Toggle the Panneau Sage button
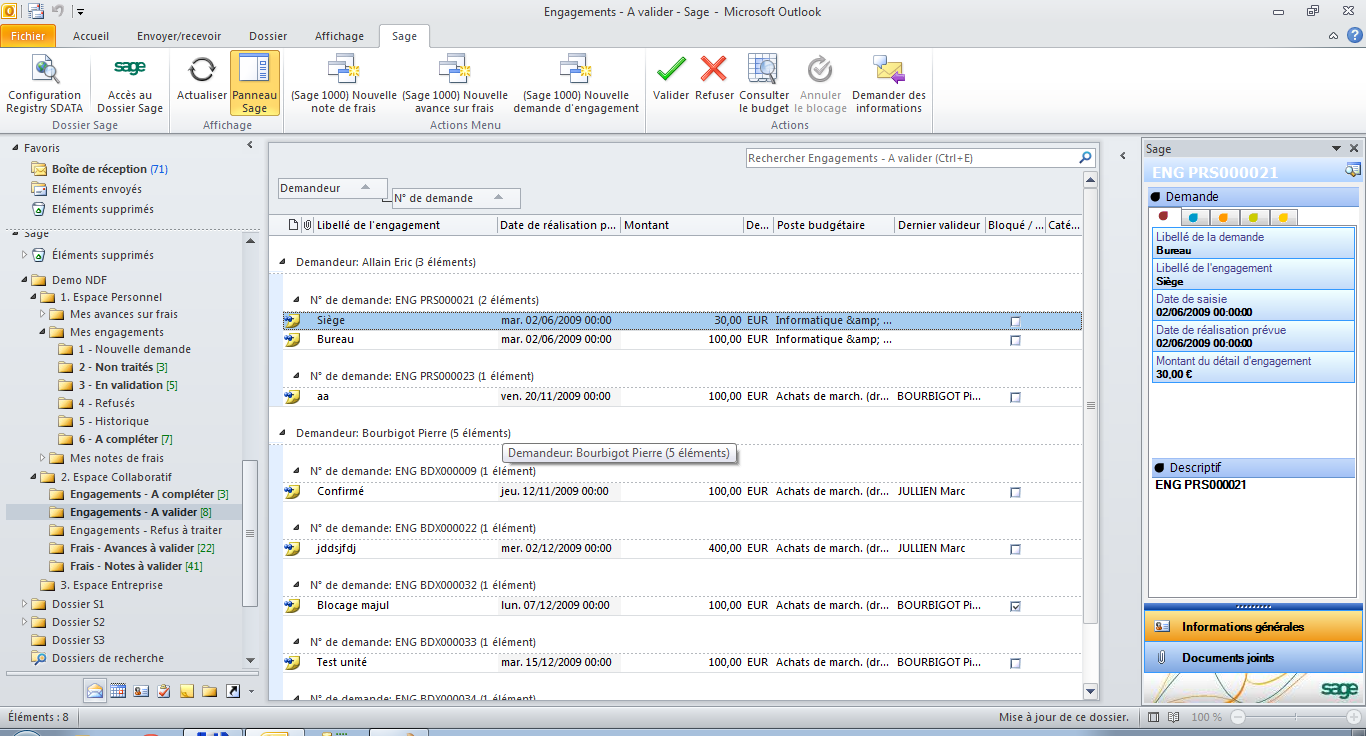Image resolution: width=1366 pixels, height=736 pixels. [x=255, y=84]
